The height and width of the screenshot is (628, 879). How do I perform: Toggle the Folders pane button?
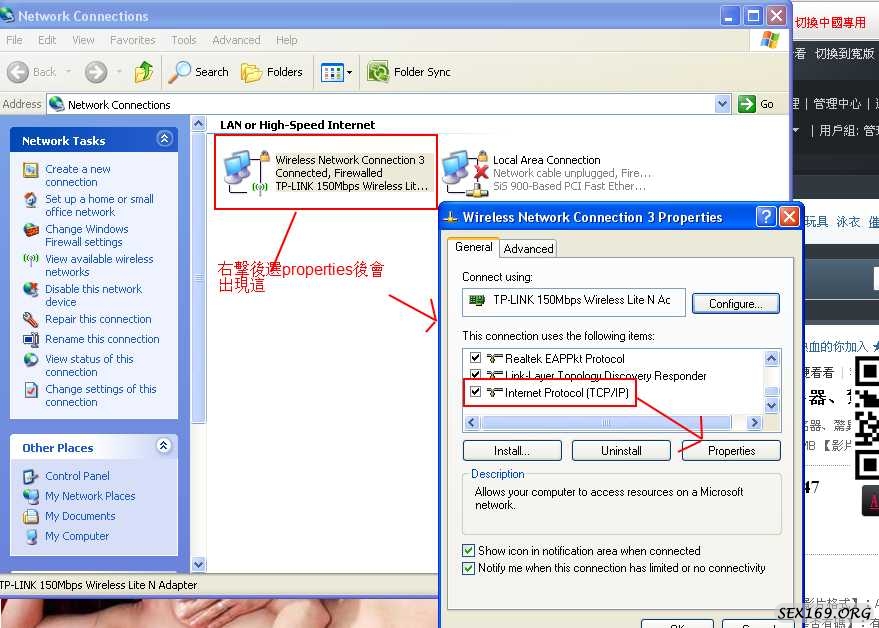tap(271, 72)
